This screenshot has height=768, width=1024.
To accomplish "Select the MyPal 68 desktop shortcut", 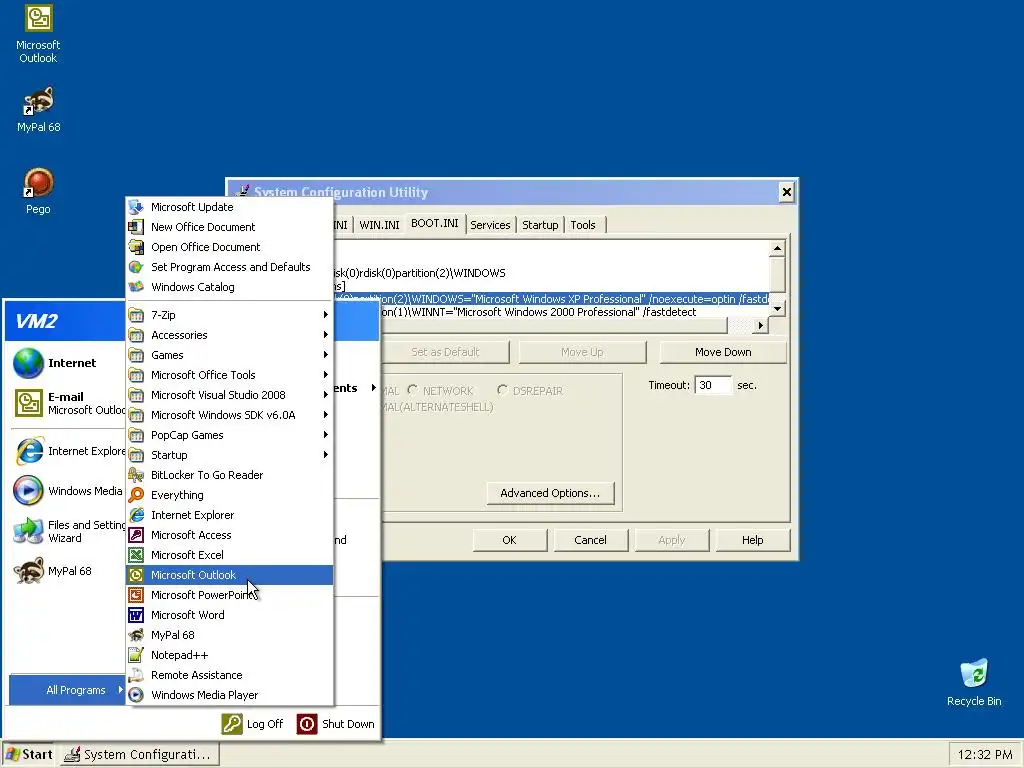I will click(x=38, y=109).
